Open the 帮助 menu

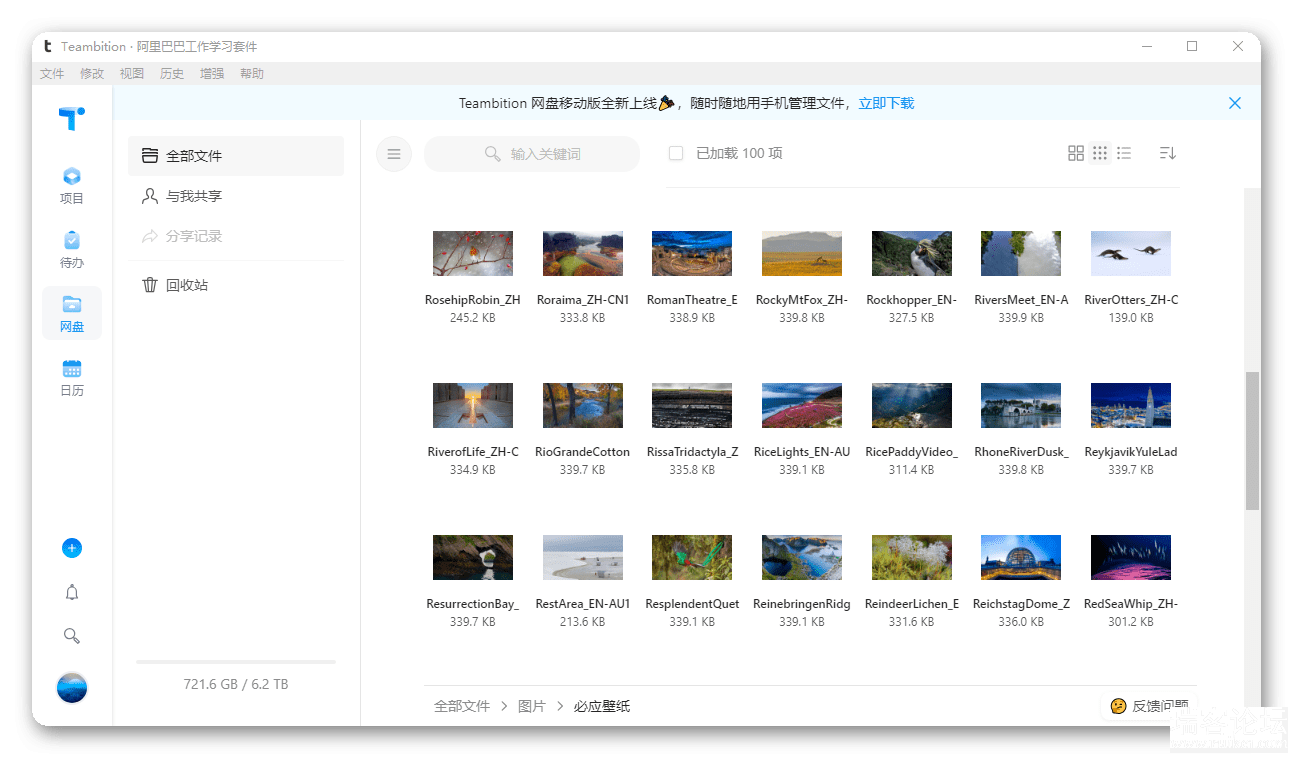252,74
